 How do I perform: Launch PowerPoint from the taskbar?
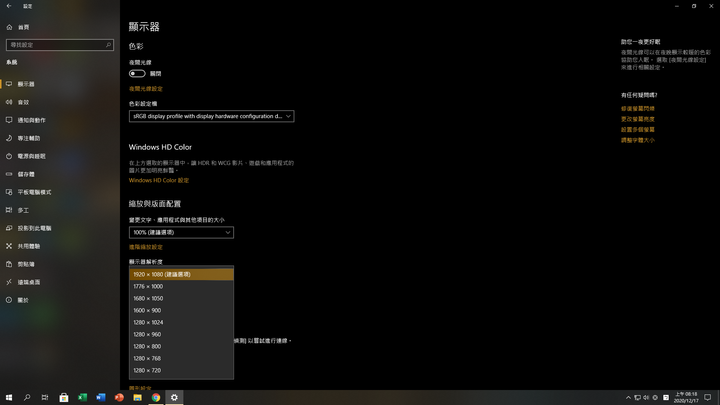pos(119,398)
